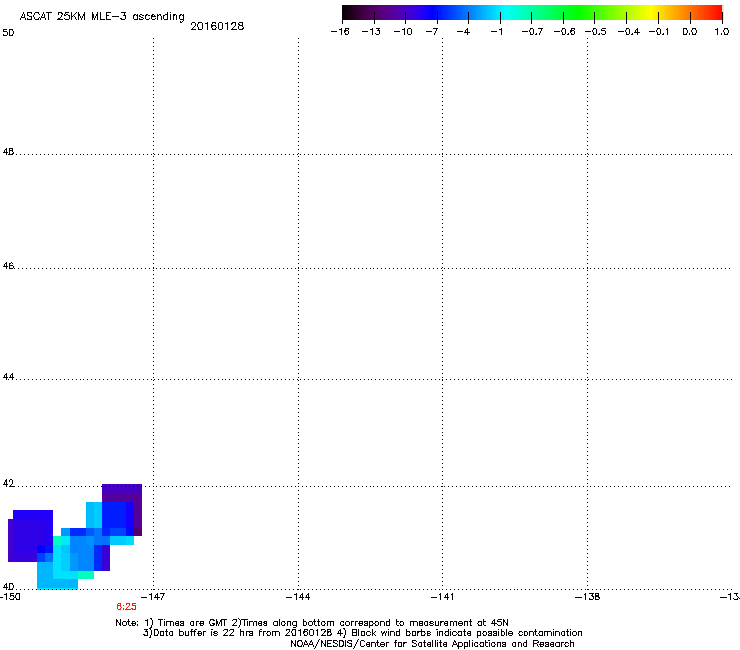The image size is (740, 650).
Task: Click latitude label 40
Action: point(8,587)
